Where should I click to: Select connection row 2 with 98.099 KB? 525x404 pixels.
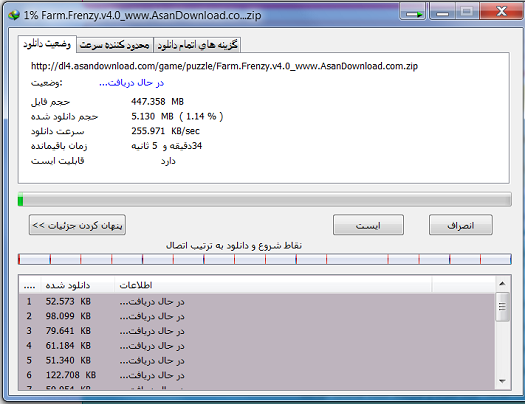coord(257,316)
